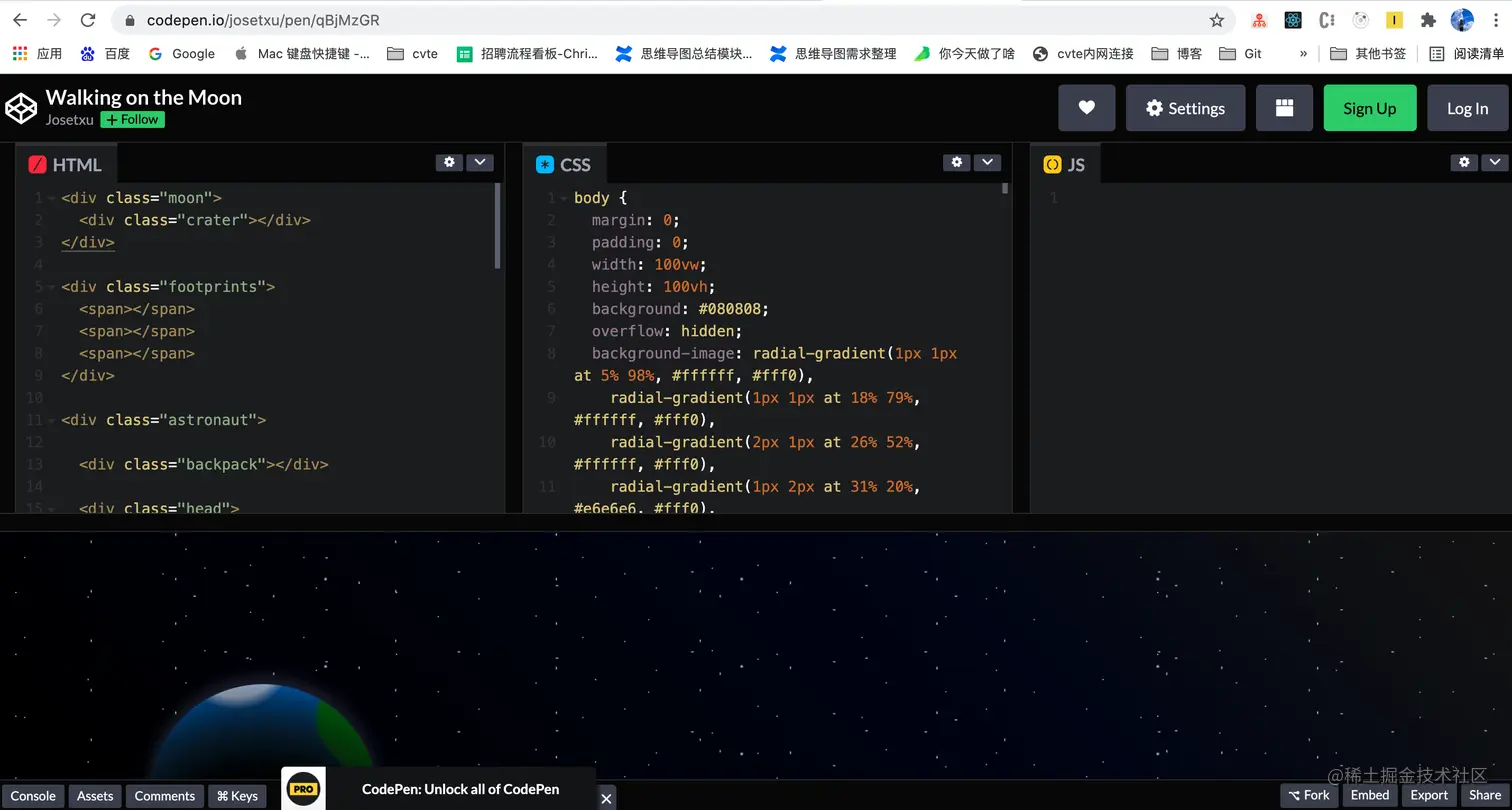Expand the CSS editor dropdown arrow
This screenshot has width=1512, height=810.
[988, 162]
